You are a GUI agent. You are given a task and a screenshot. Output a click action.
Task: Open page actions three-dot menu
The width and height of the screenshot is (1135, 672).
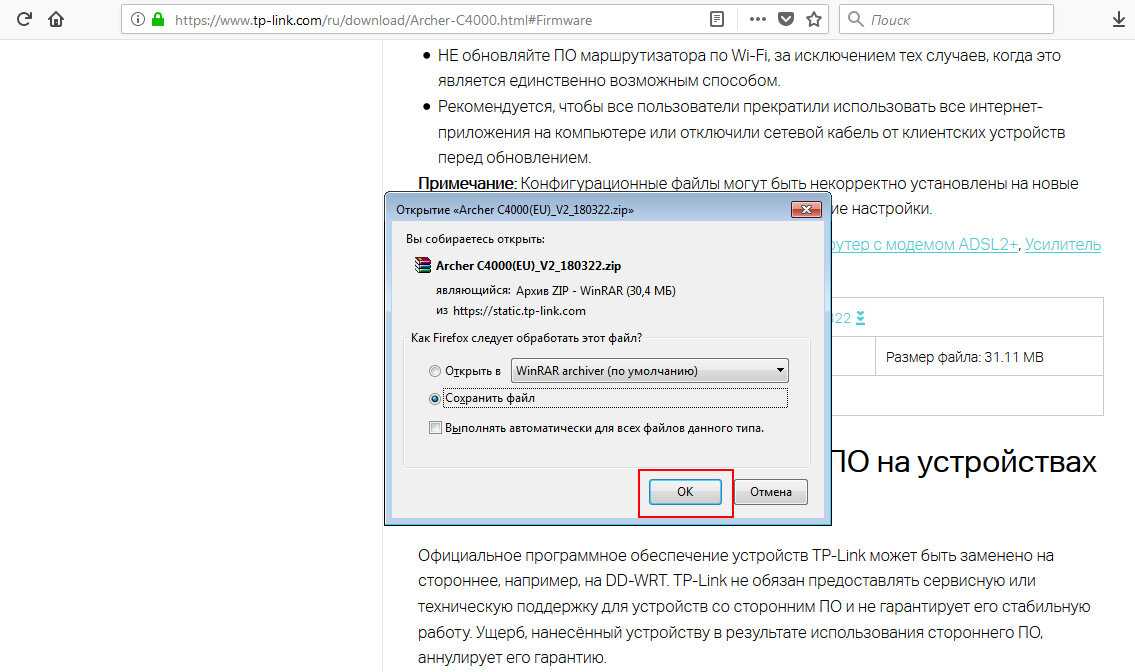(x=758, y=20)
